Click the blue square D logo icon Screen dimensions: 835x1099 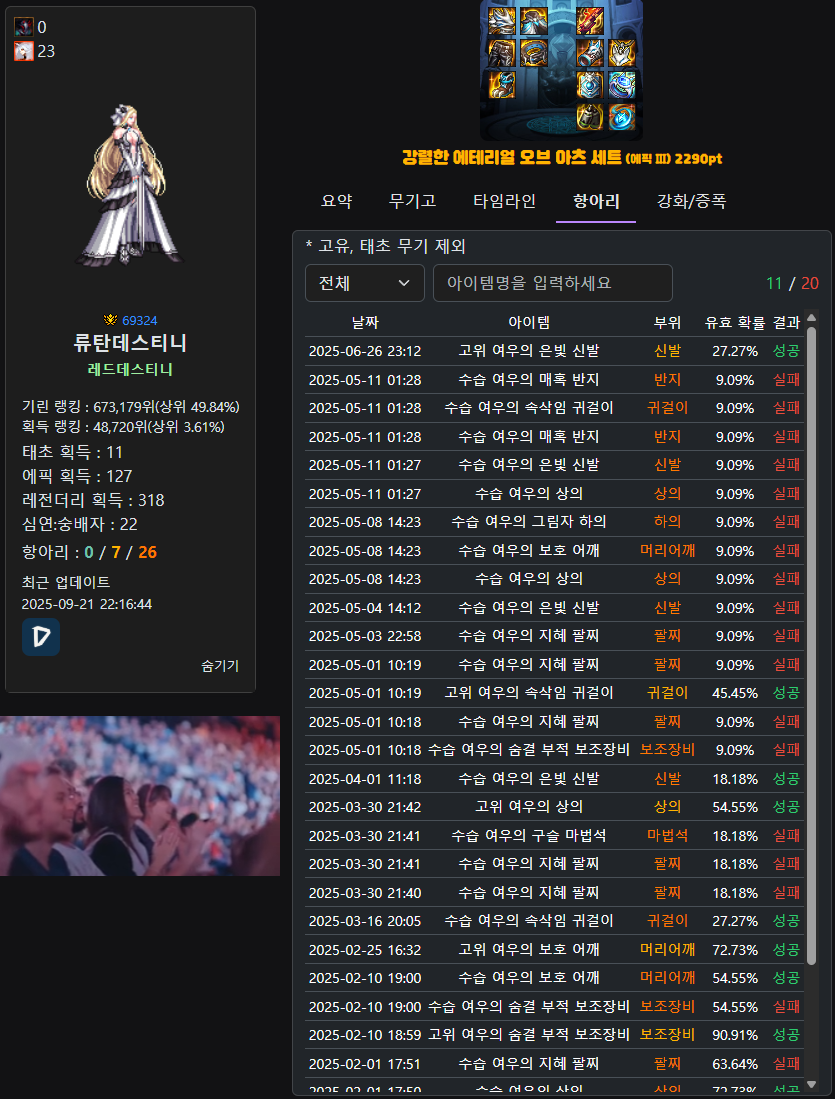tap(41, 637)
